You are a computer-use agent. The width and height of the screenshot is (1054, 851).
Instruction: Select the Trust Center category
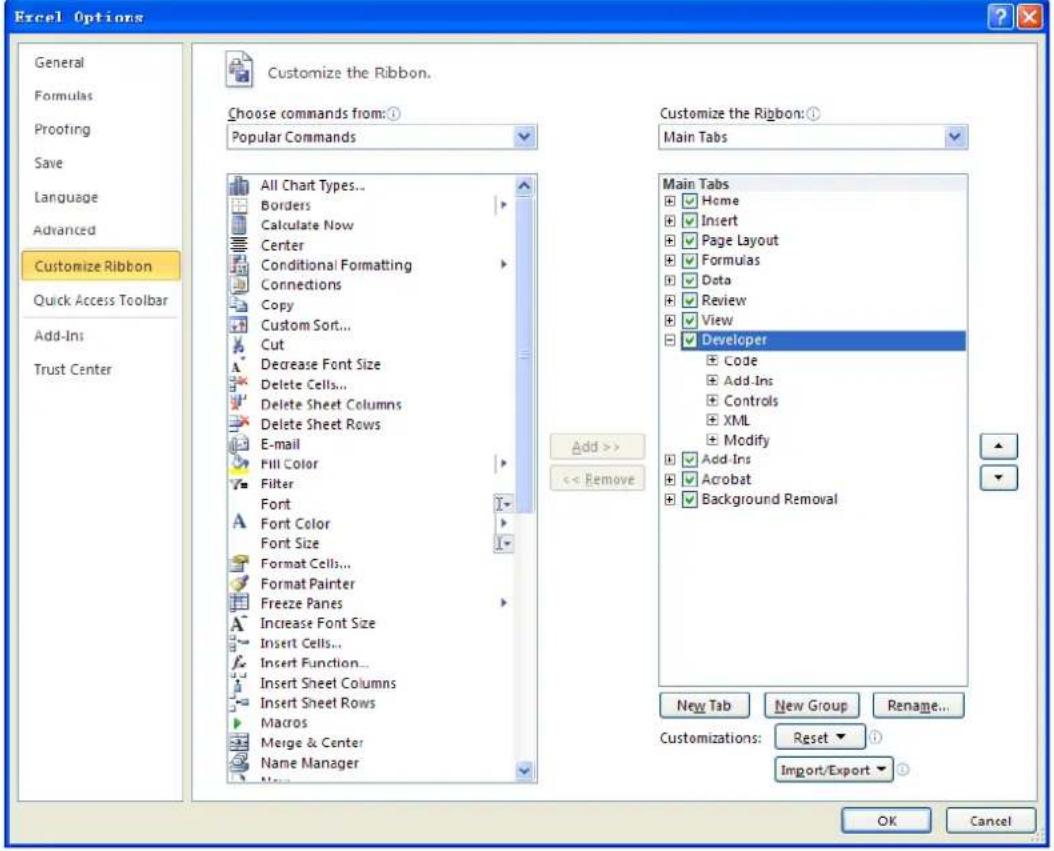(73, 369)
